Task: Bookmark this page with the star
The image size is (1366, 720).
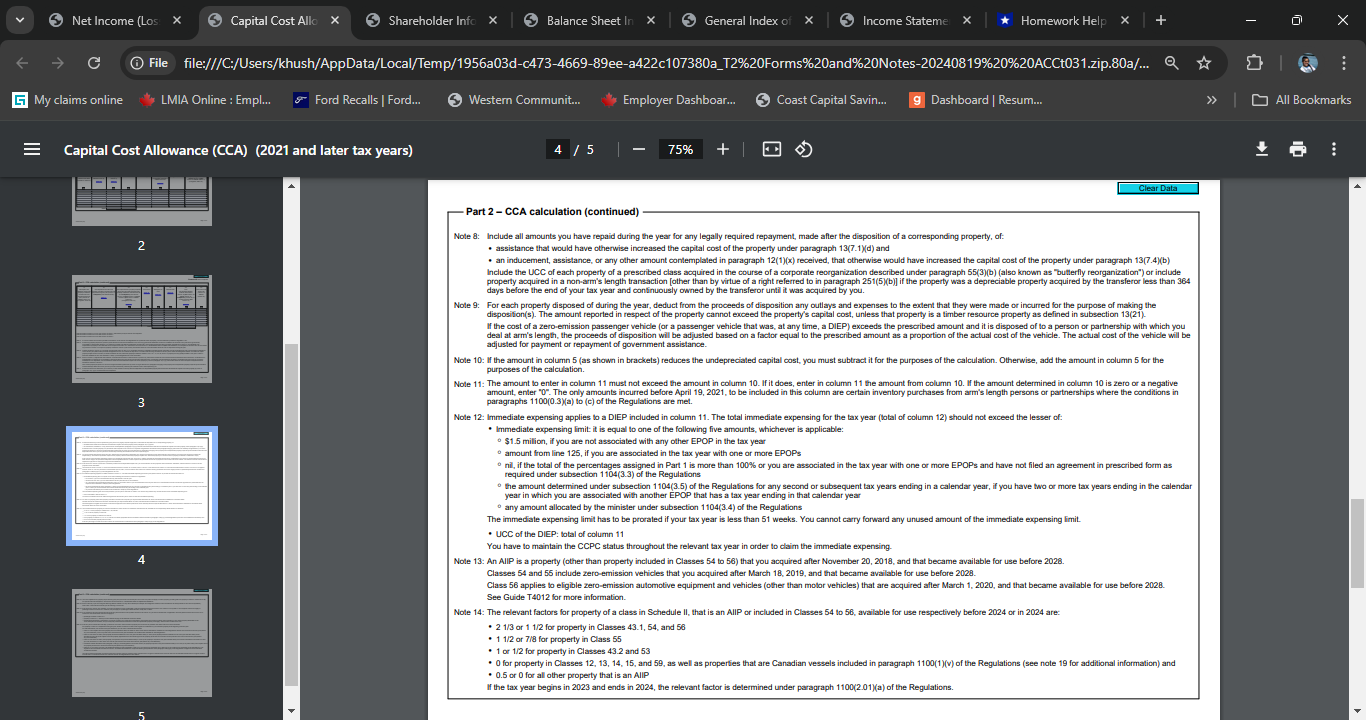Action: point(1204,63)
